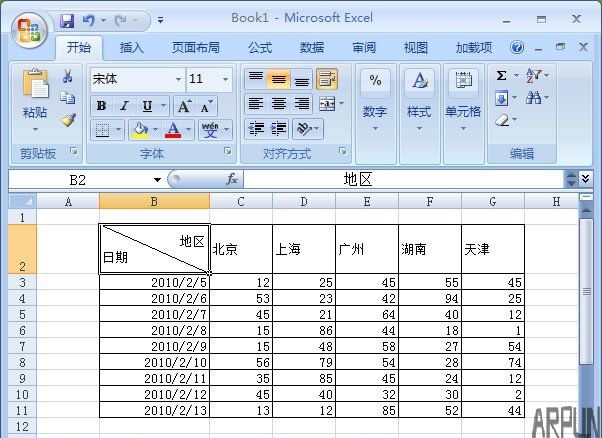
Task: Click the Select All corner button
Action: click(x=22, y=202)
